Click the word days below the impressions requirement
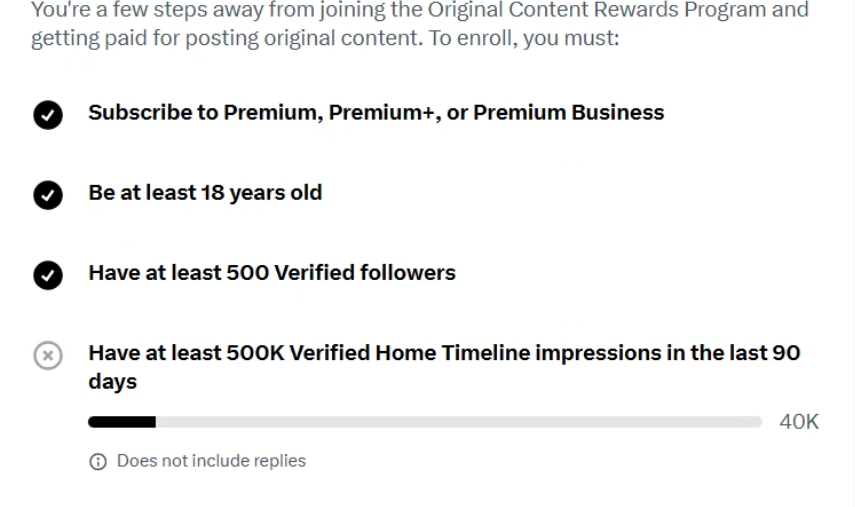855x507 pixels. [x=113, y=382]
